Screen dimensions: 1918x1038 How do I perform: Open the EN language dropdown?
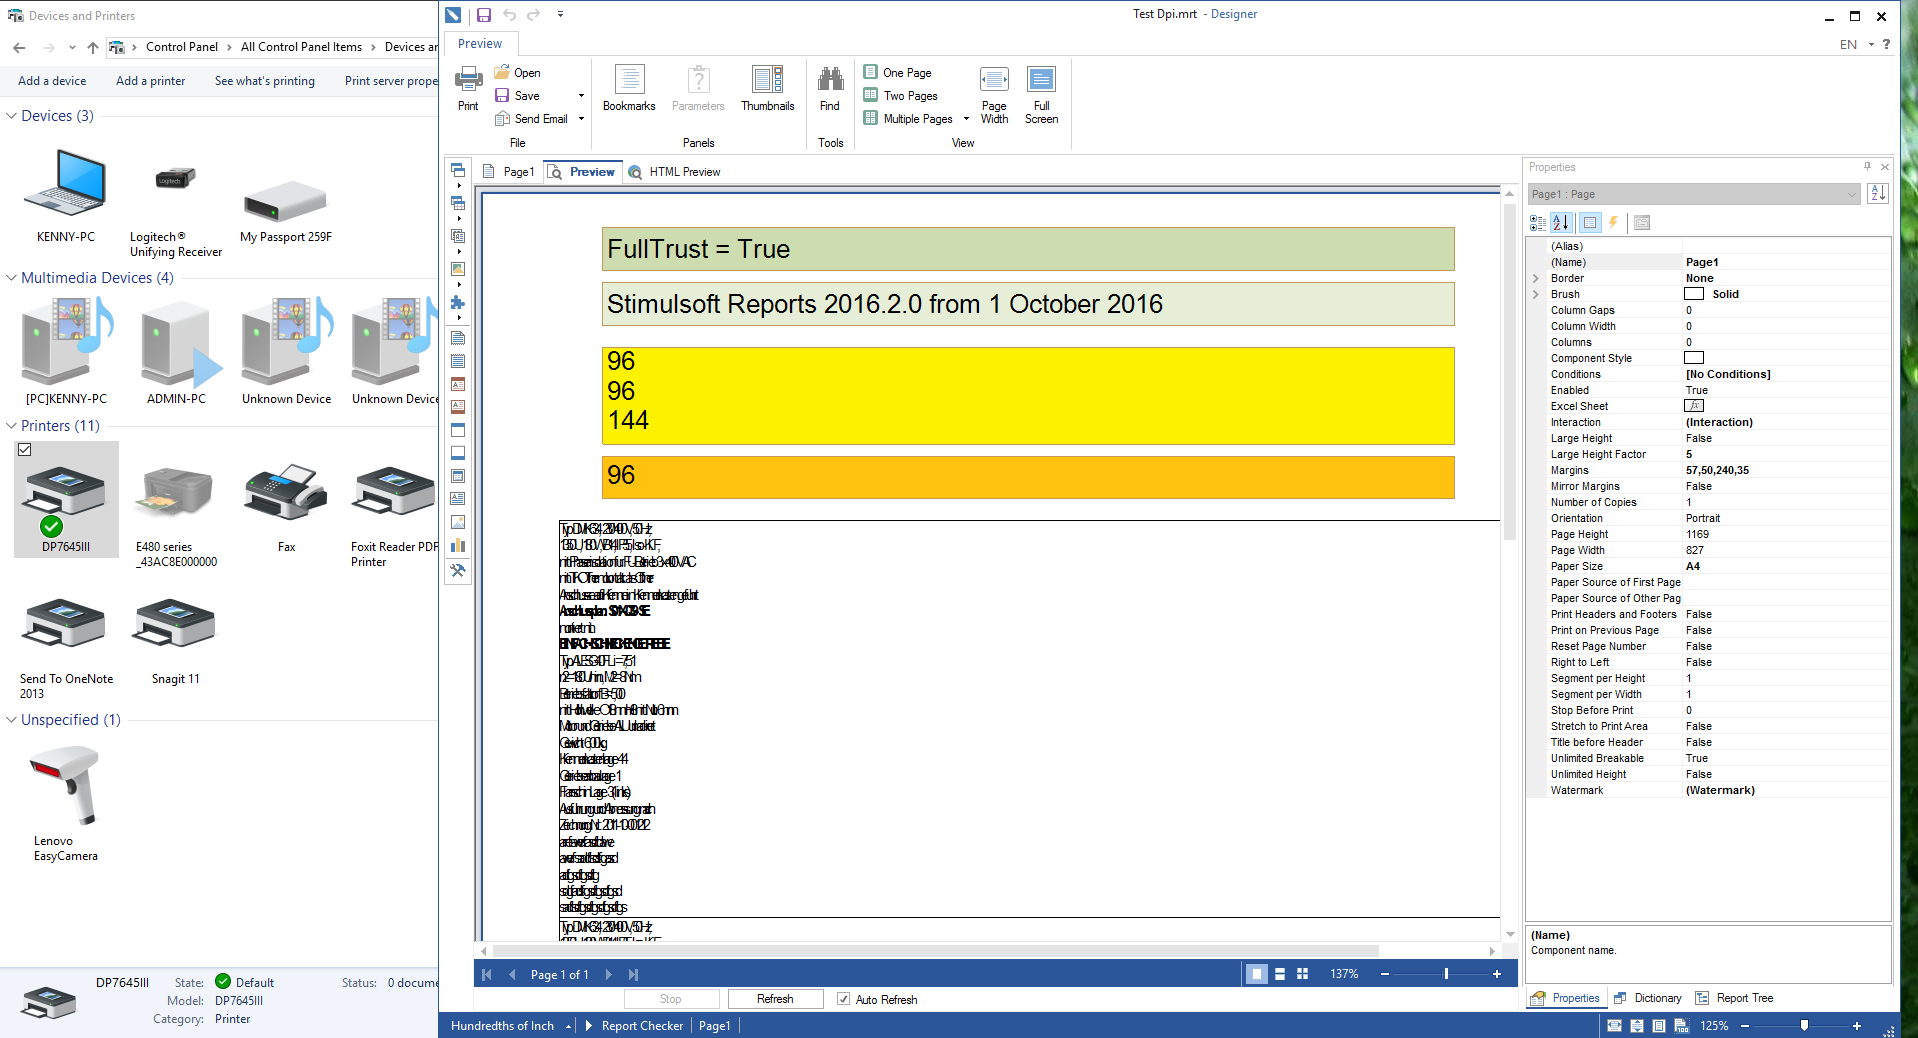[1856, 44]
